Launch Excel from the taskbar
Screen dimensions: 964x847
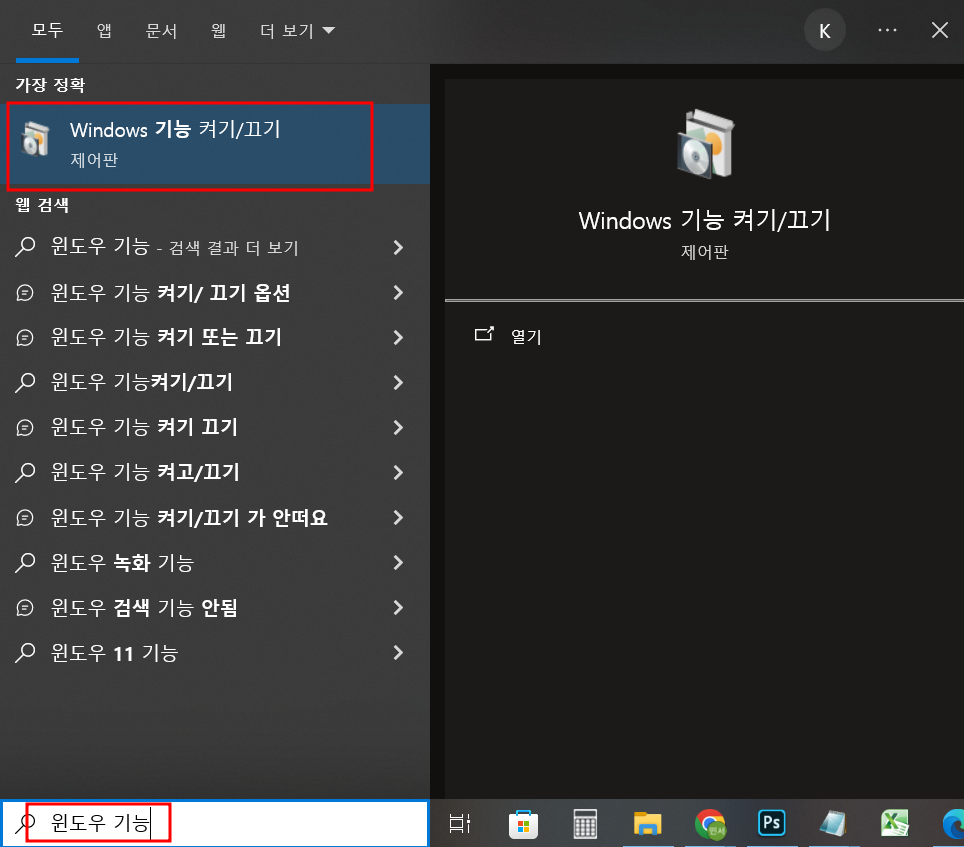[895, 823]
